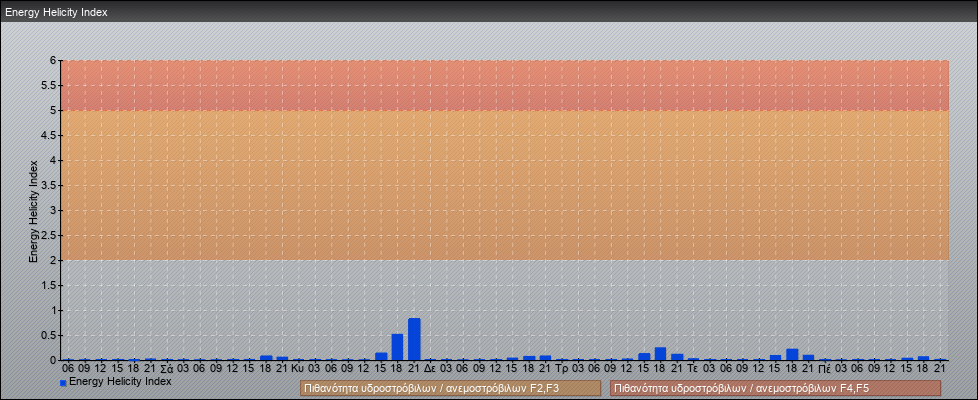Viewport: 978px width, 400px height.
Task: Click the Τρ day label on the x-axis
Action: click(x=561, y=369)
